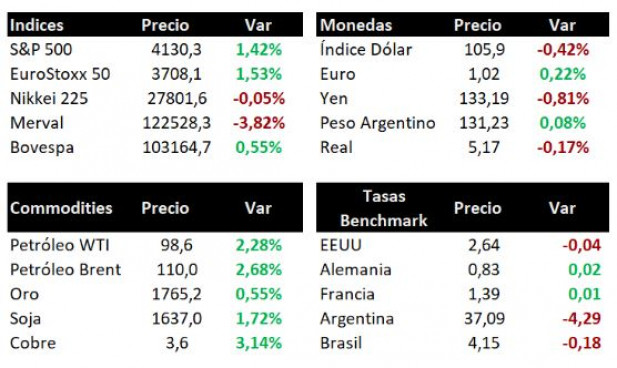Screen dimensions: 617x368
Task: Select the Argentina rate 37,09
Action: pos(484,318)
